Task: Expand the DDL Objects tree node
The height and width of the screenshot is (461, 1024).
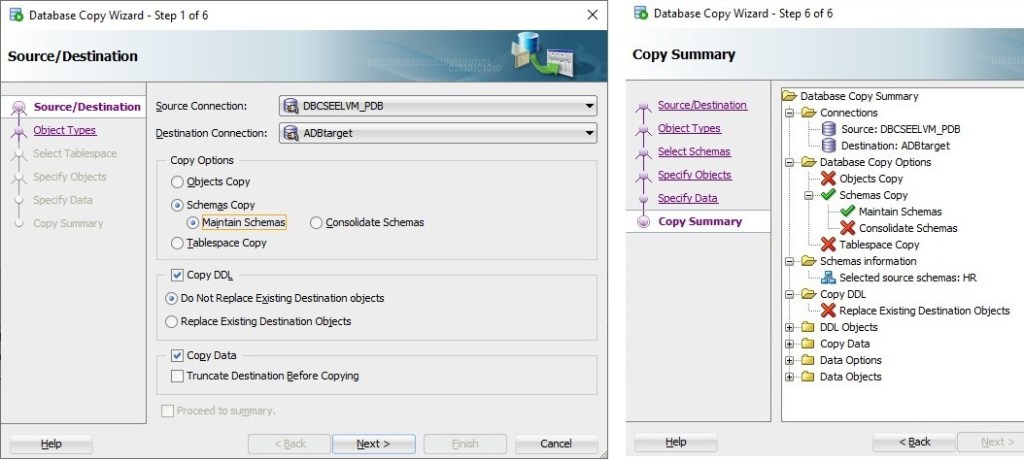Action: [790, 327]
